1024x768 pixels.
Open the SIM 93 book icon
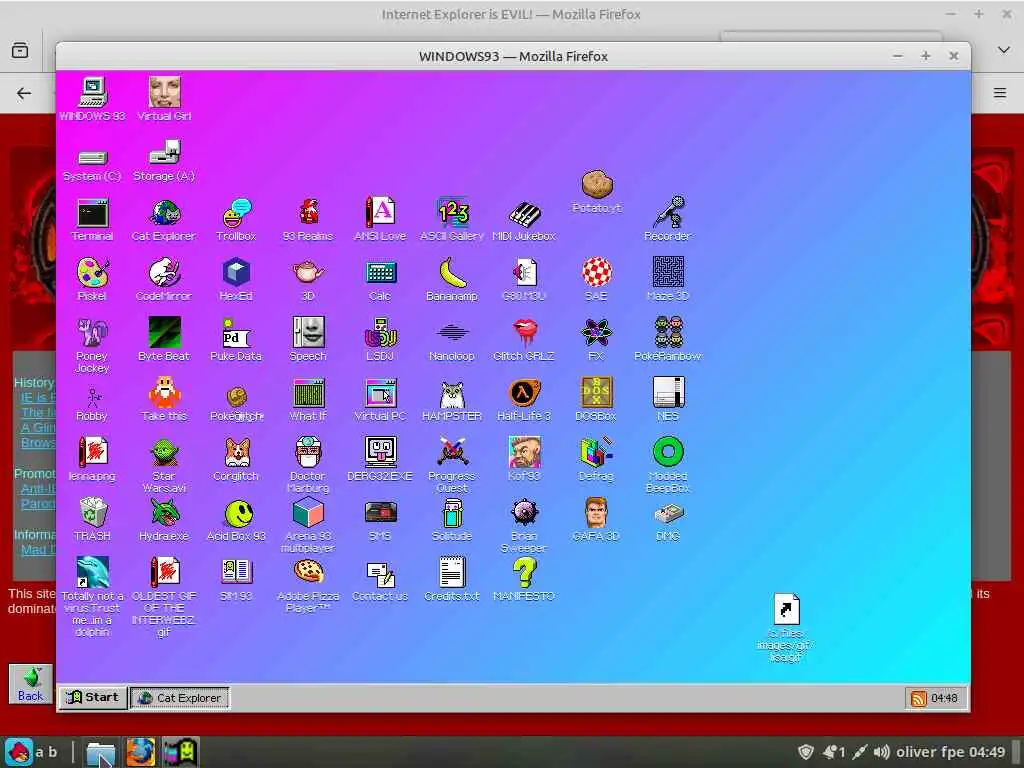pyautogui.click(x=236, y=573)
